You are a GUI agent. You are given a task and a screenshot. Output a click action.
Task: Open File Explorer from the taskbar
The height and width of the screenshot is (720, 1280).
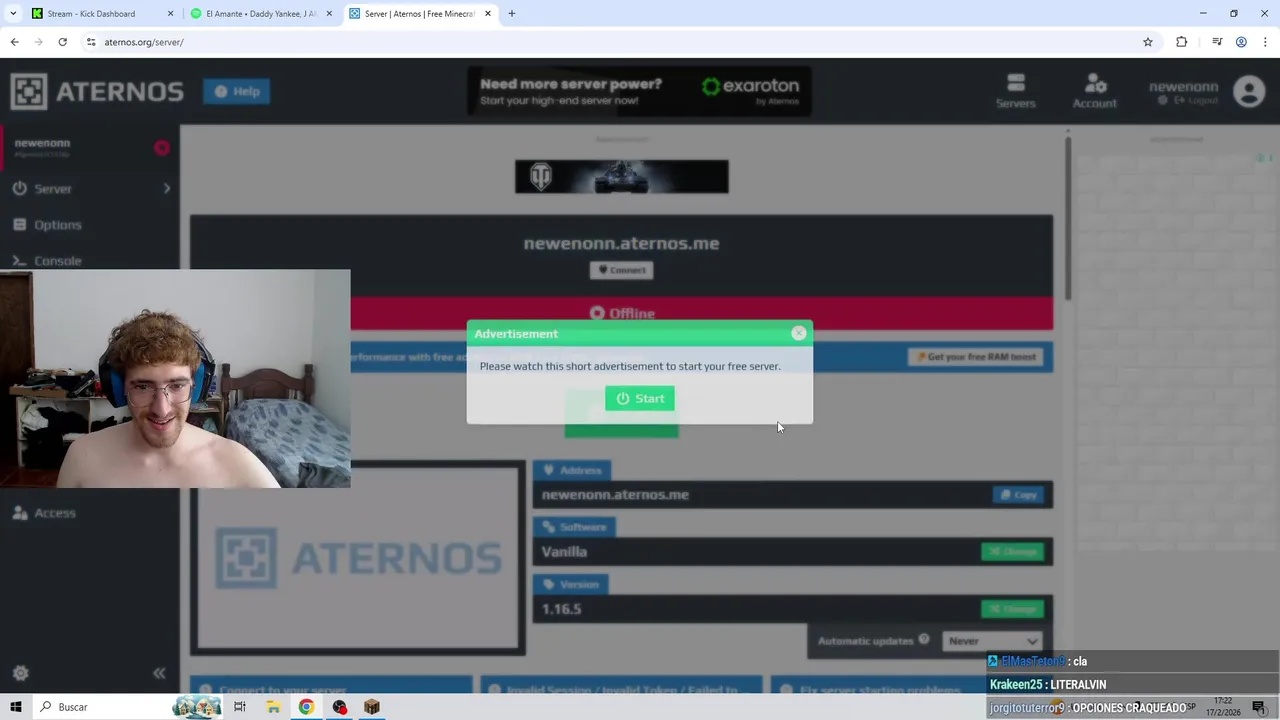(273, 707)
